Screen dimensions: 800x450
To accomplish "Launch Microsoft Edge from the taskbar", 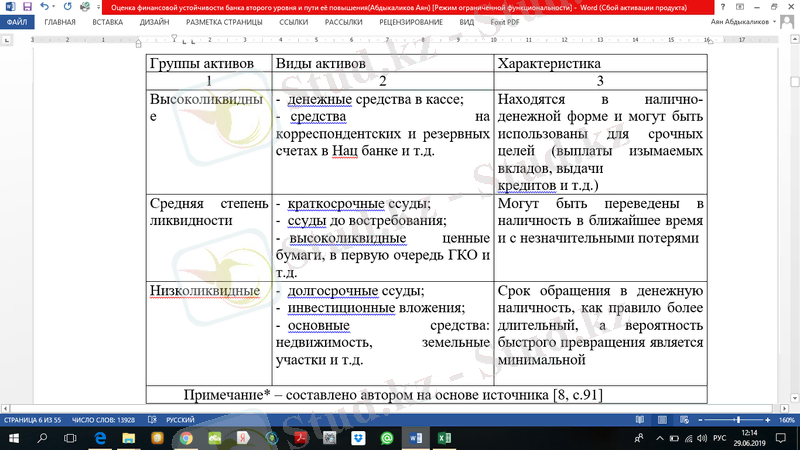I will [x=100, y=438].
